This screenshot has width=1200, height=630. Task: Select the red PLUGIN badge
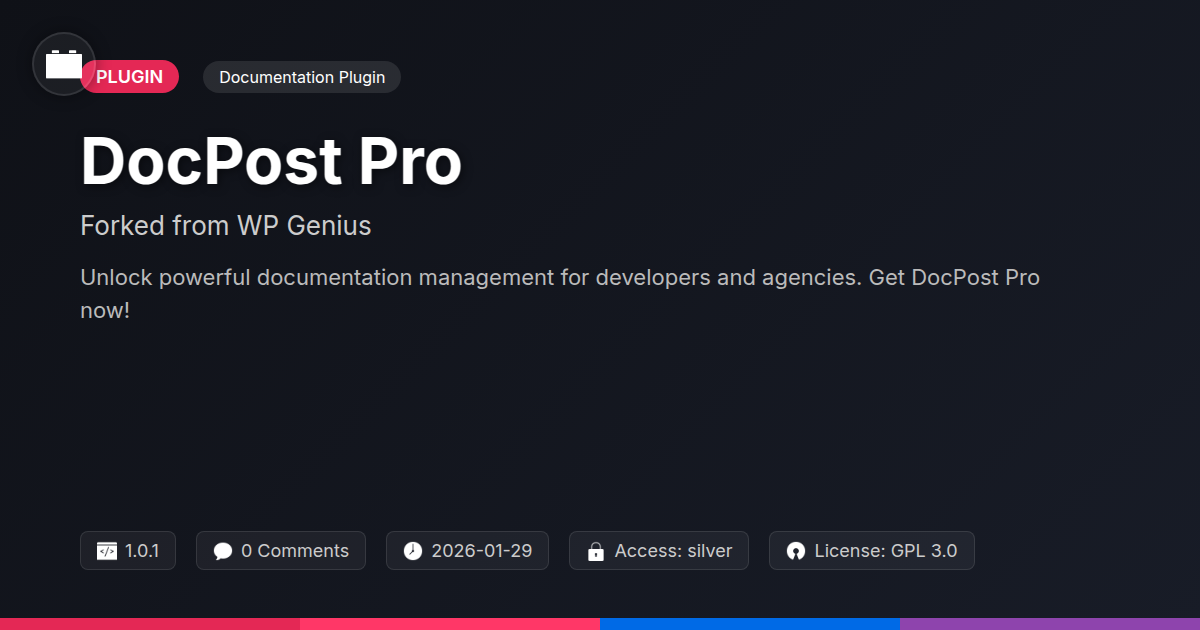point(129,77)
